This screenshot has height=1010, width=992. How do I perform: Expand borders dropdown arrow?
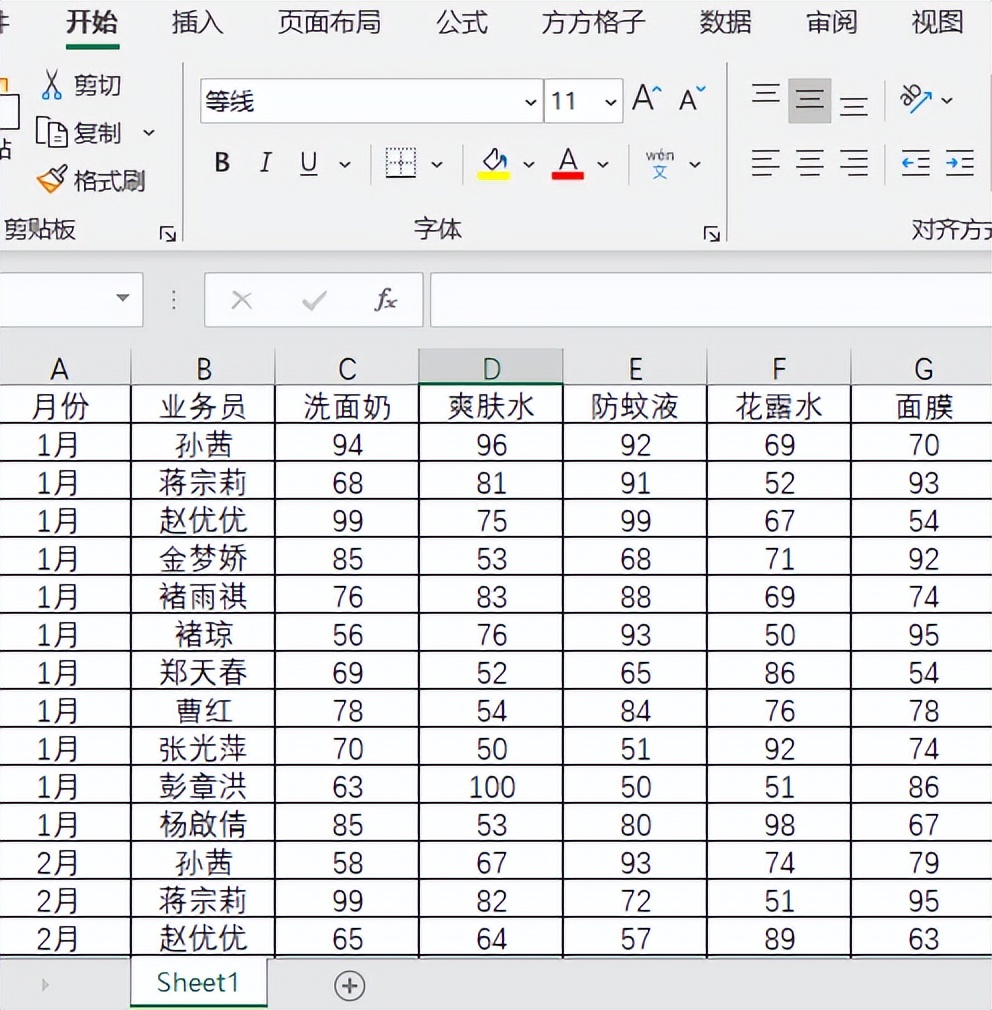pos(437,165)
